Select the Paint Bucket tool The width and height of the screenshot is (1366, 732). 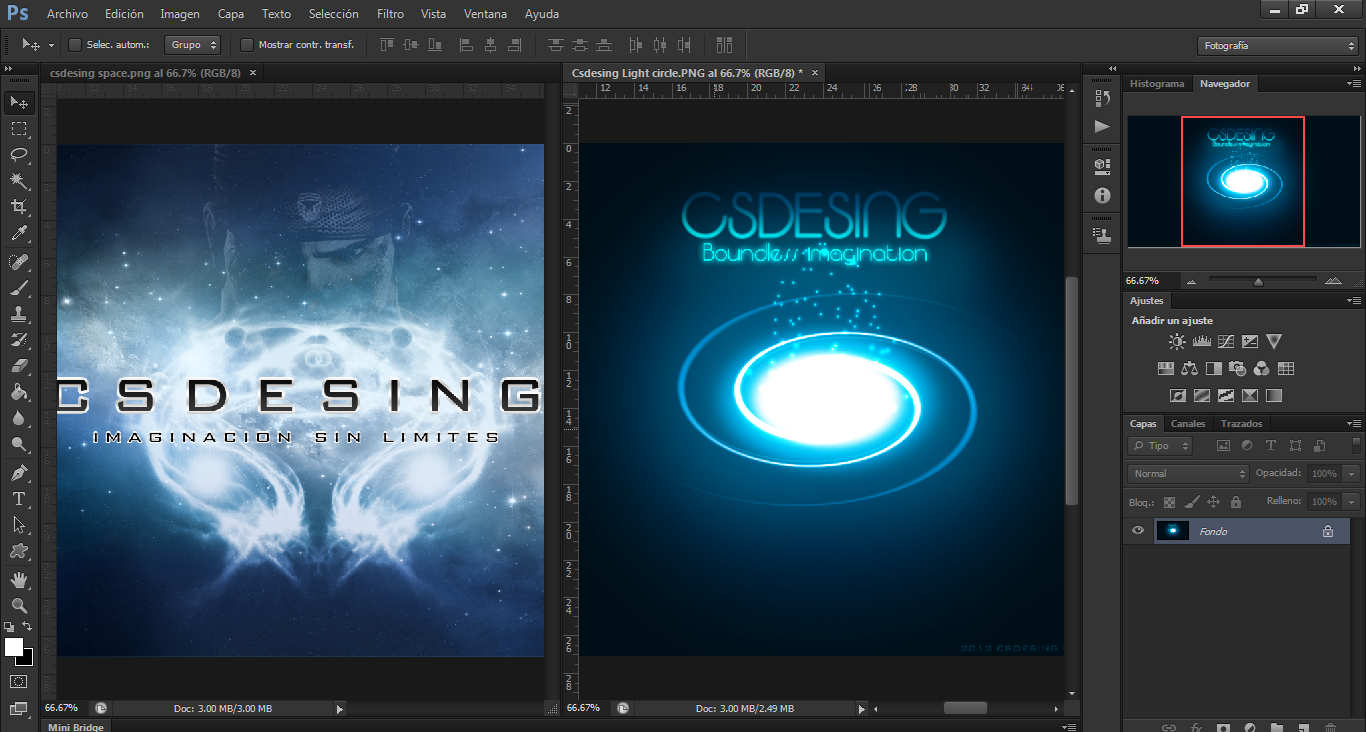coord(19,392)
